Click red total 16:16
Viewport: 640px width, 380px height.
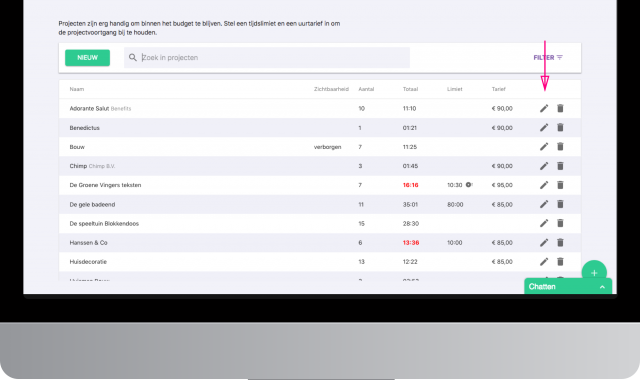pos(411,185)
